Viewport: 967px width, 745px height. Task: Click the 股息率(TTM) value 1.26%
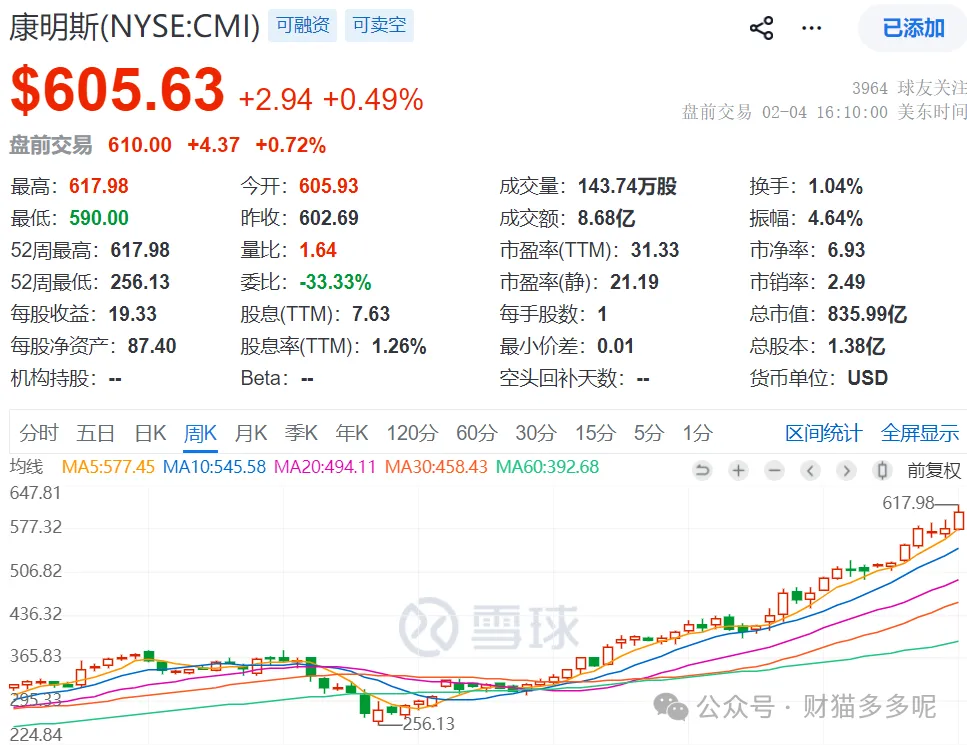point(399,346)
